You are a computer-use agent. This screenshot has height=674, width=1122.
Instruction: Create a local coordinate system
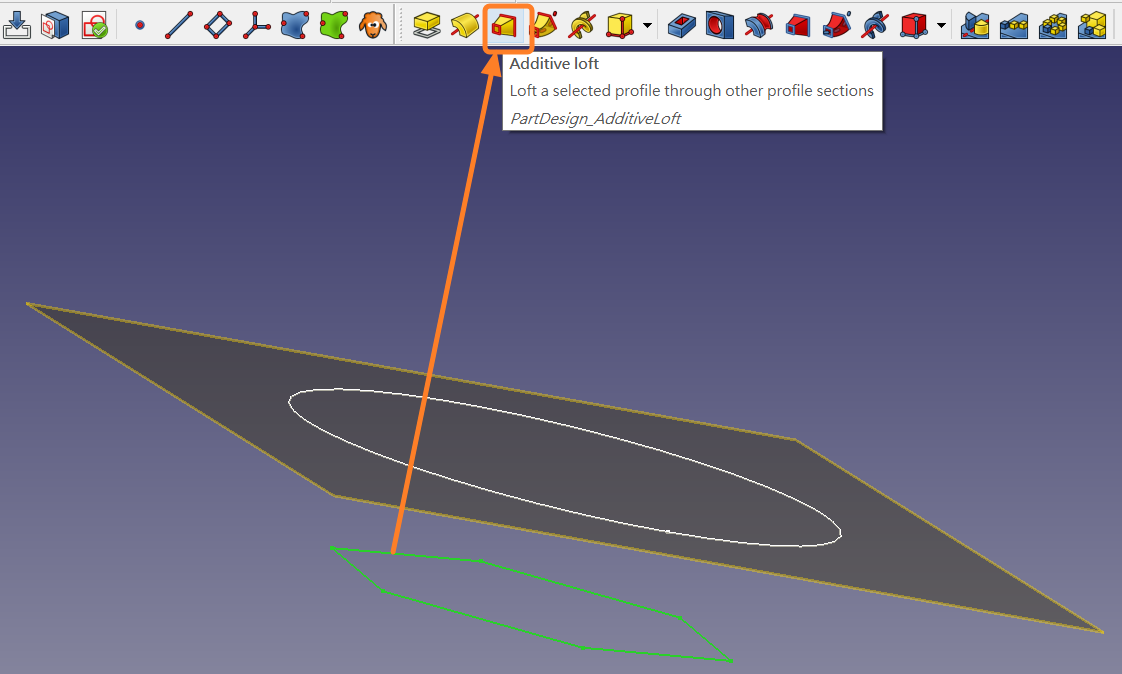[x=256, y=25]
